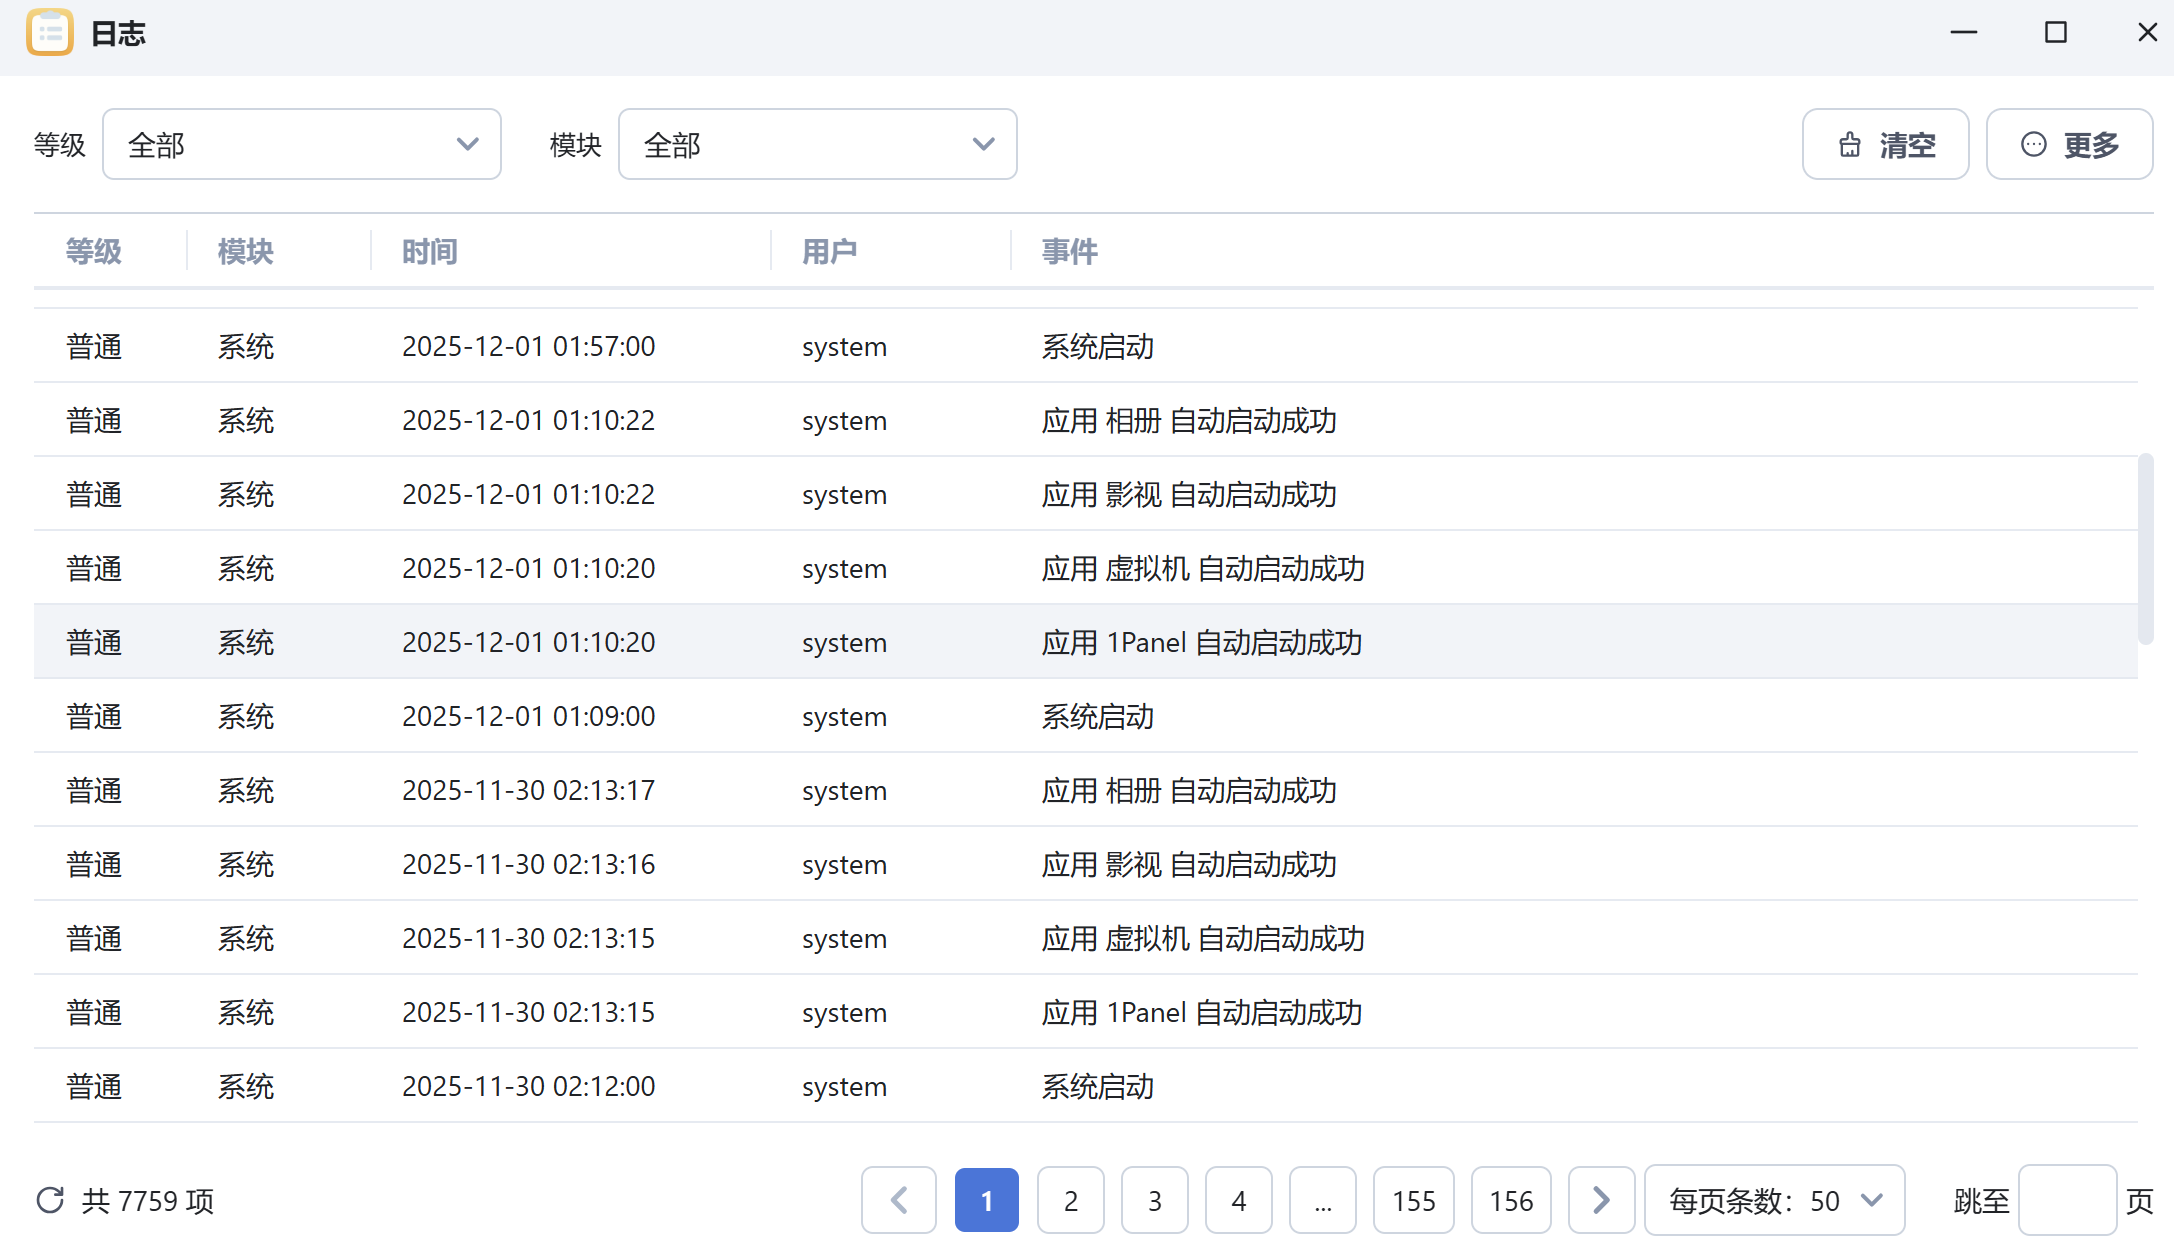
Task: Click the 跳至 page number input field
Action: pos(2066,1200)
